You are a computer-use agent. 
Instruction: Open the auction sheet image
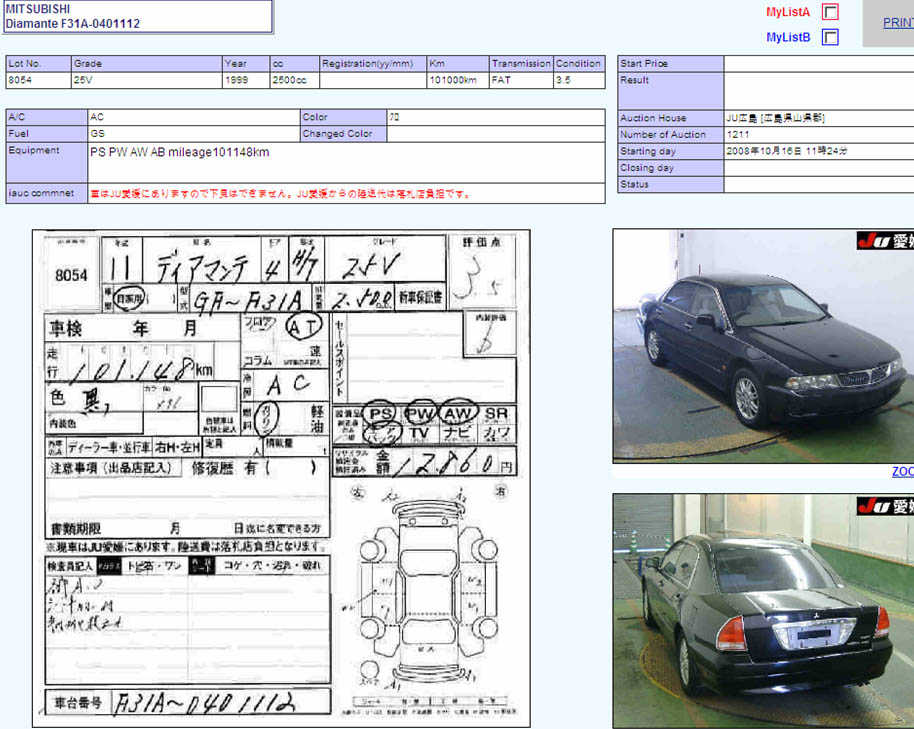pyautogui.click(x=281, y=478)
